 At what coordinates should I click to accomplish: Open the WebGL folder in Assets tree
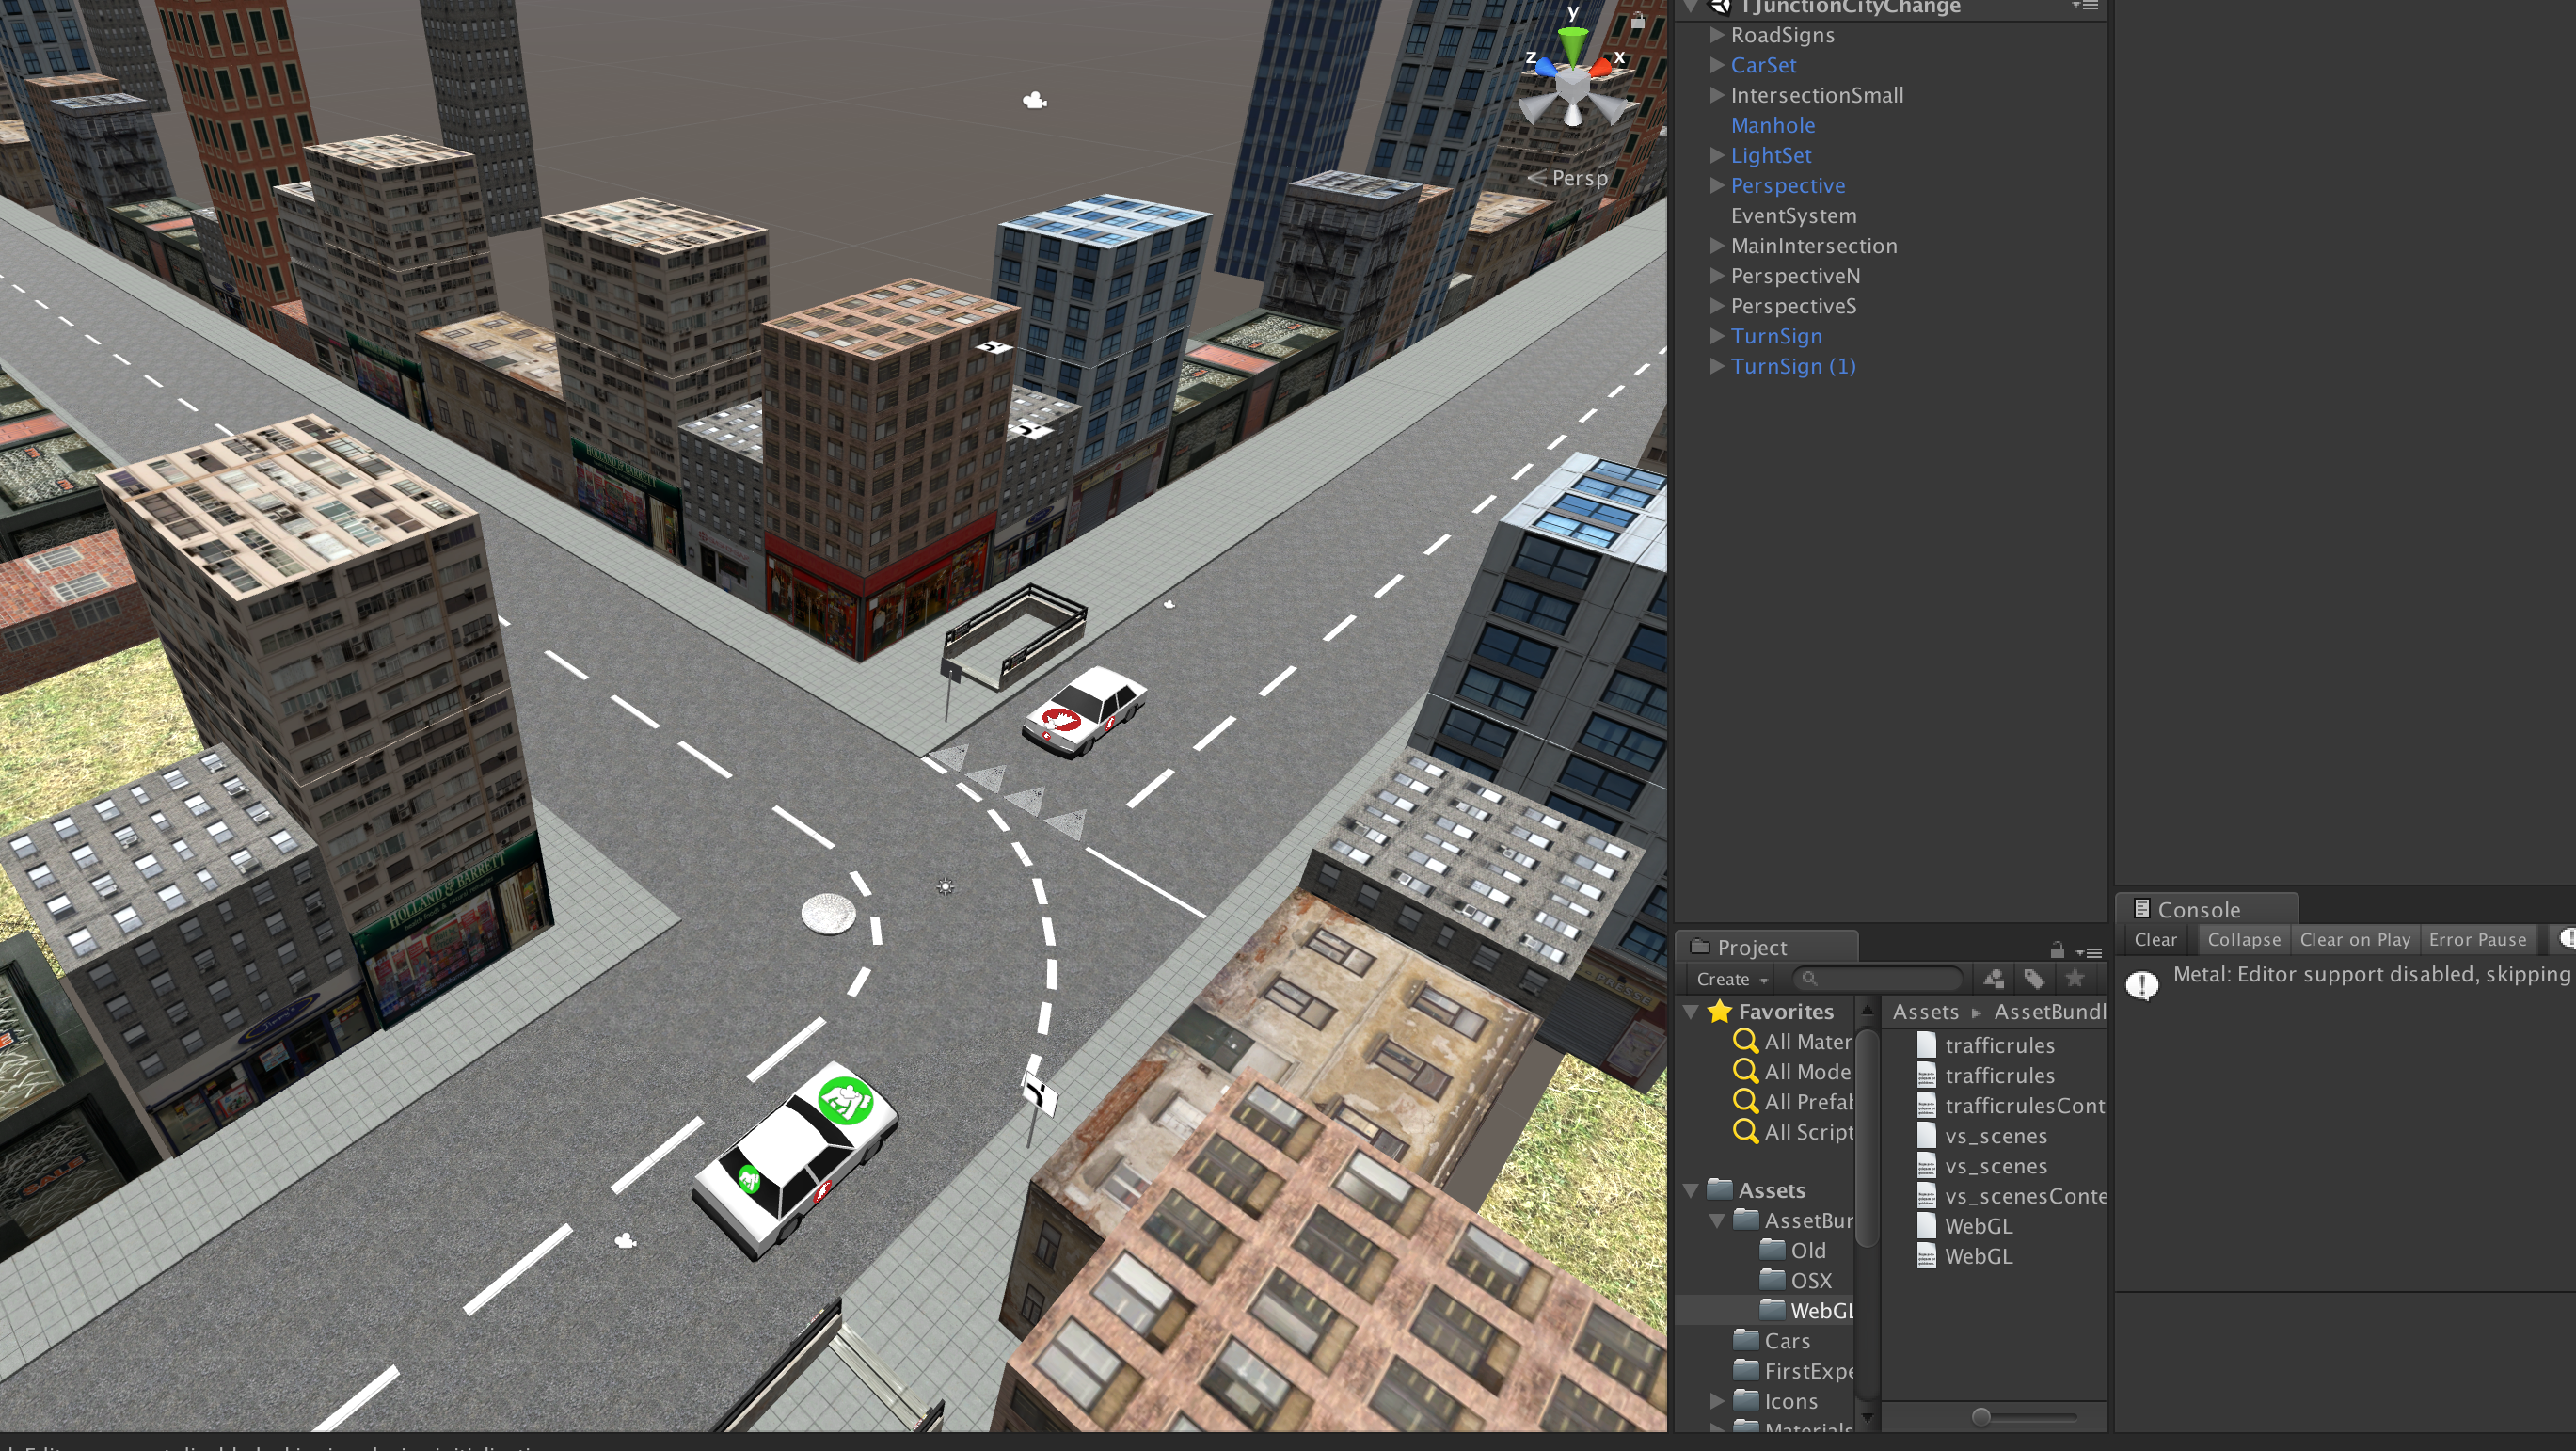coord(1820,1310)
